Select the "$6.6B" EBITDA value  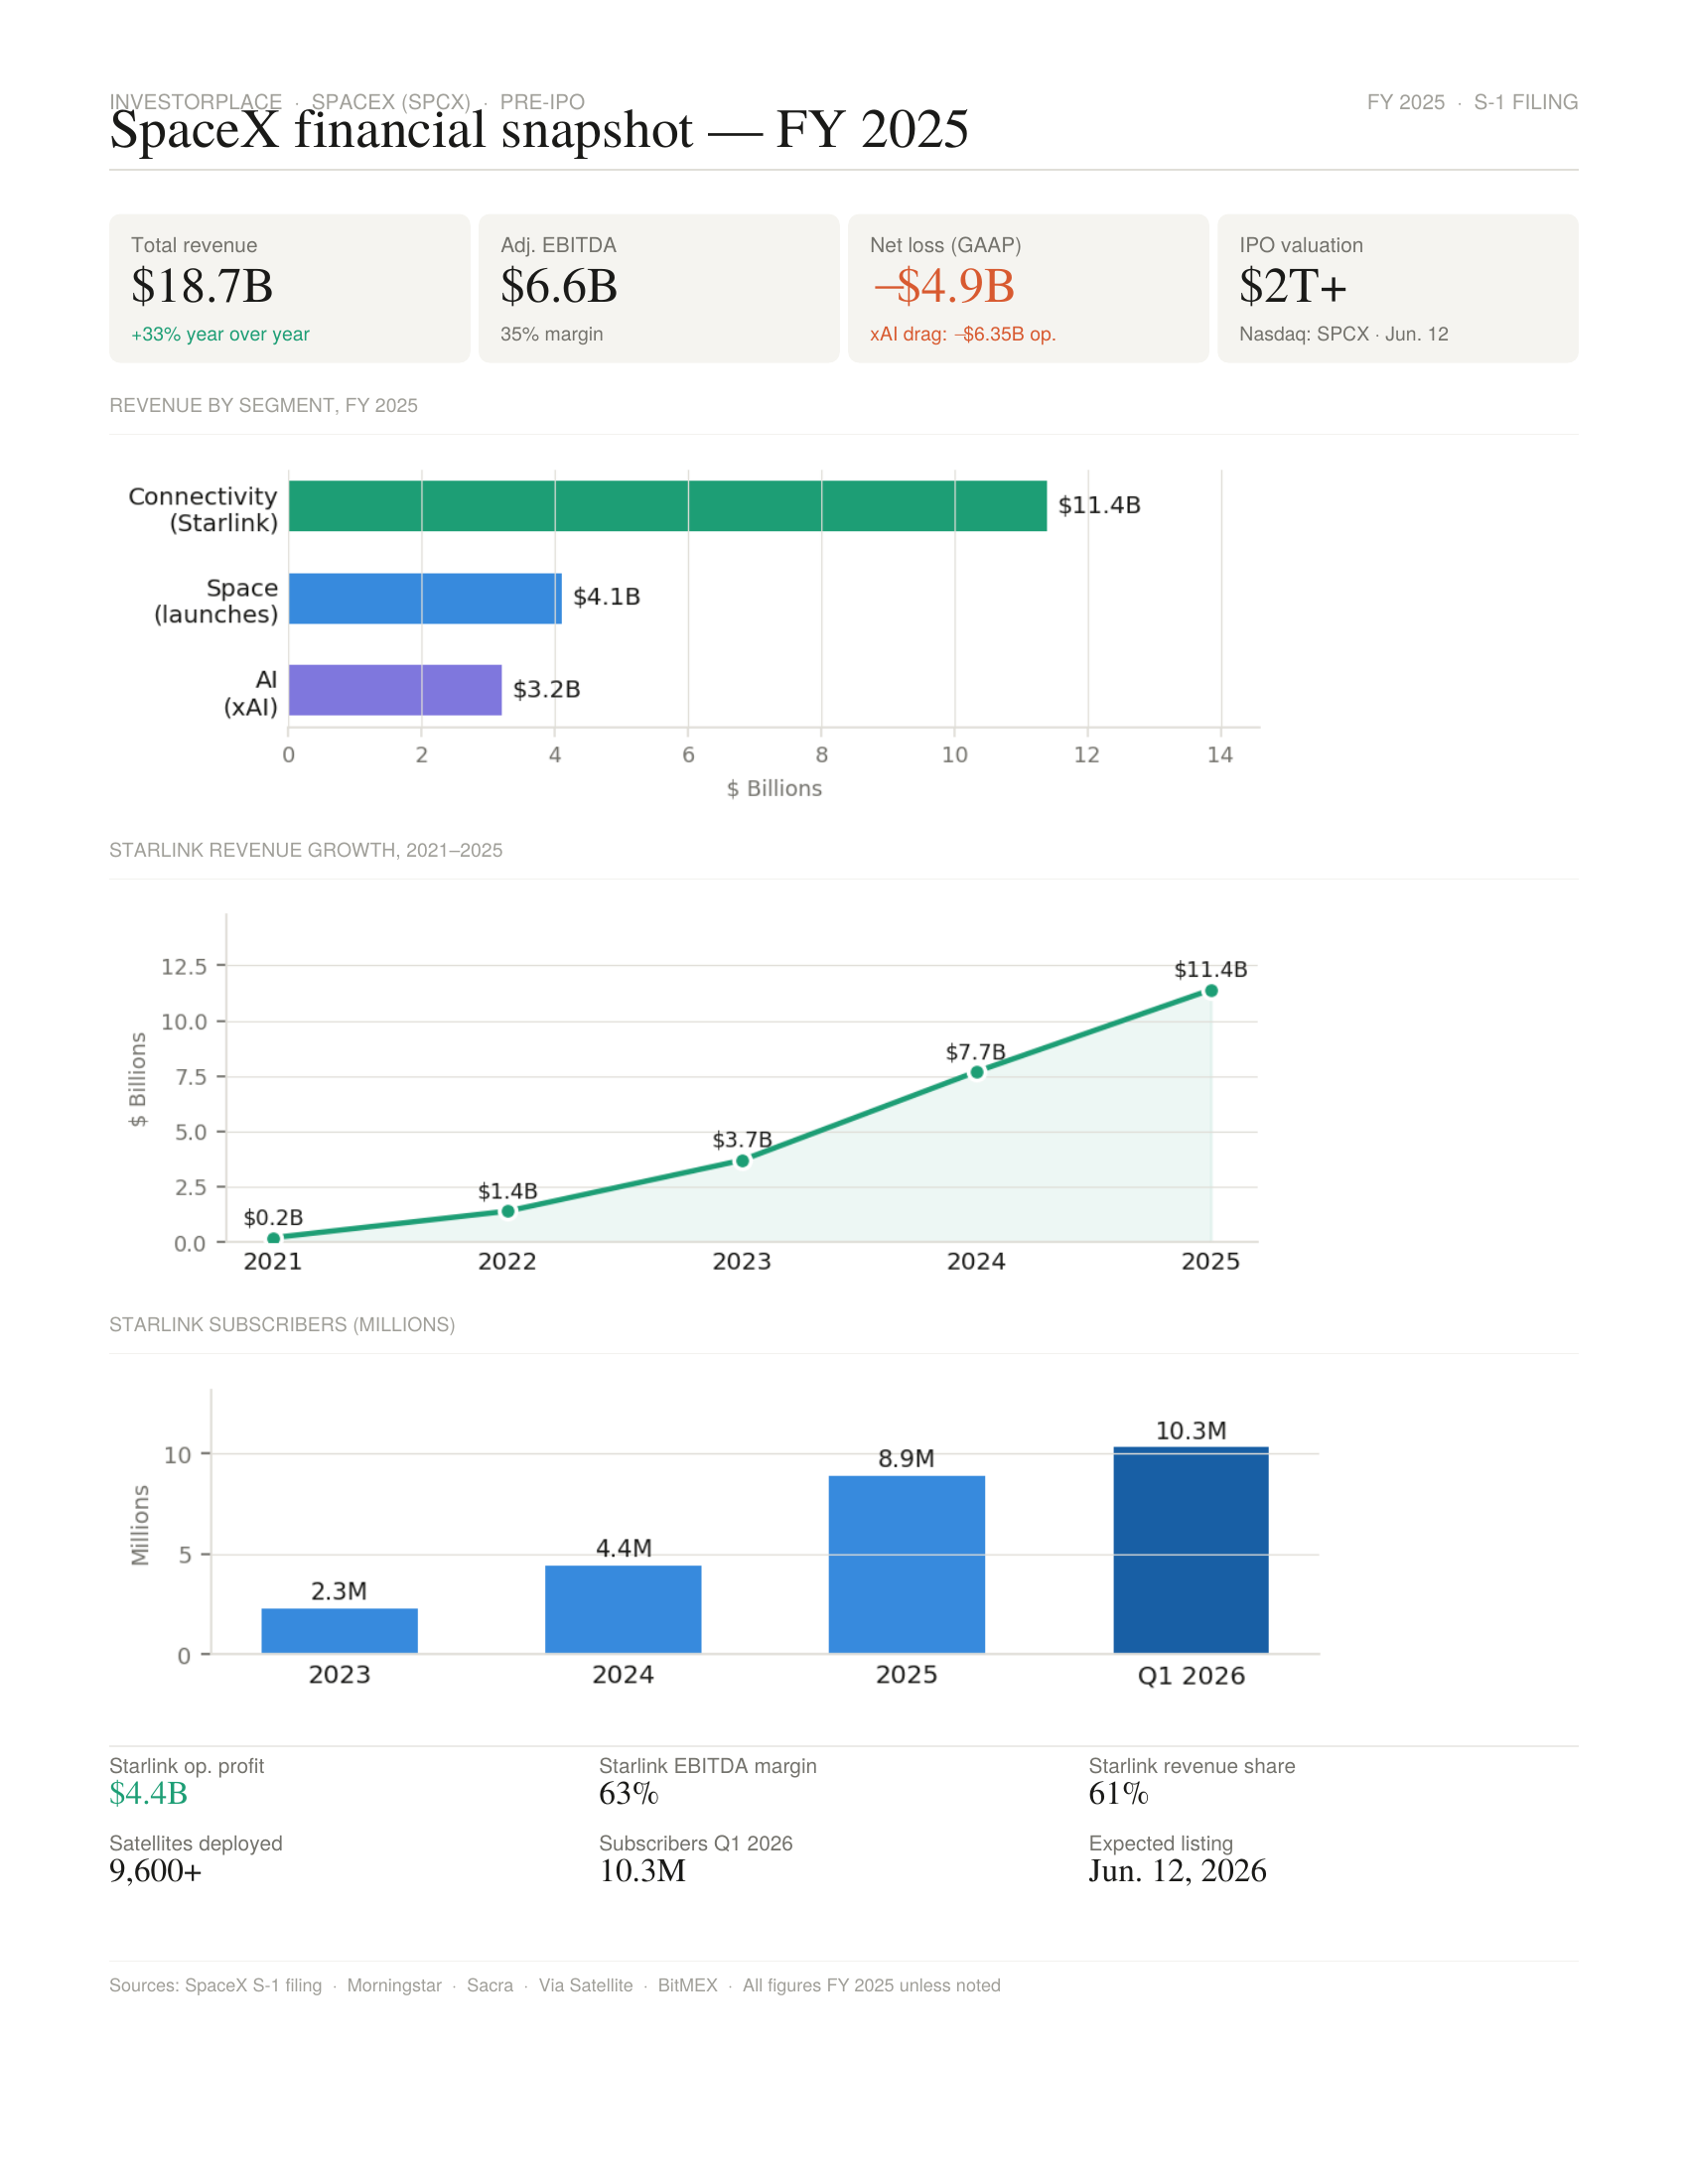coord(559,286)
